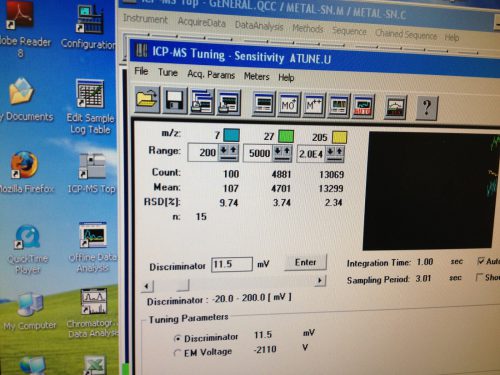Screen dimensions: 500x375
Task: Click the MO+ oxide tuning toolbar icon
Action: (288, 105)
